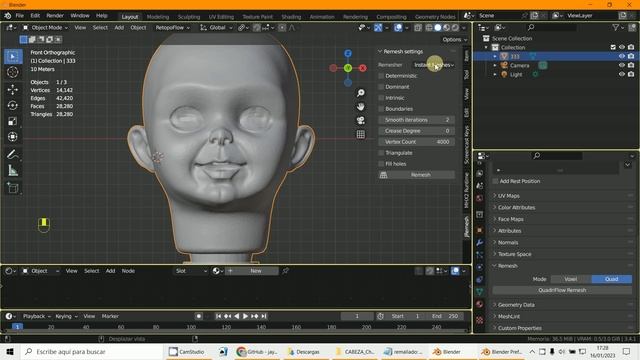Select the Add Cube tool

[x=13, y=188]
